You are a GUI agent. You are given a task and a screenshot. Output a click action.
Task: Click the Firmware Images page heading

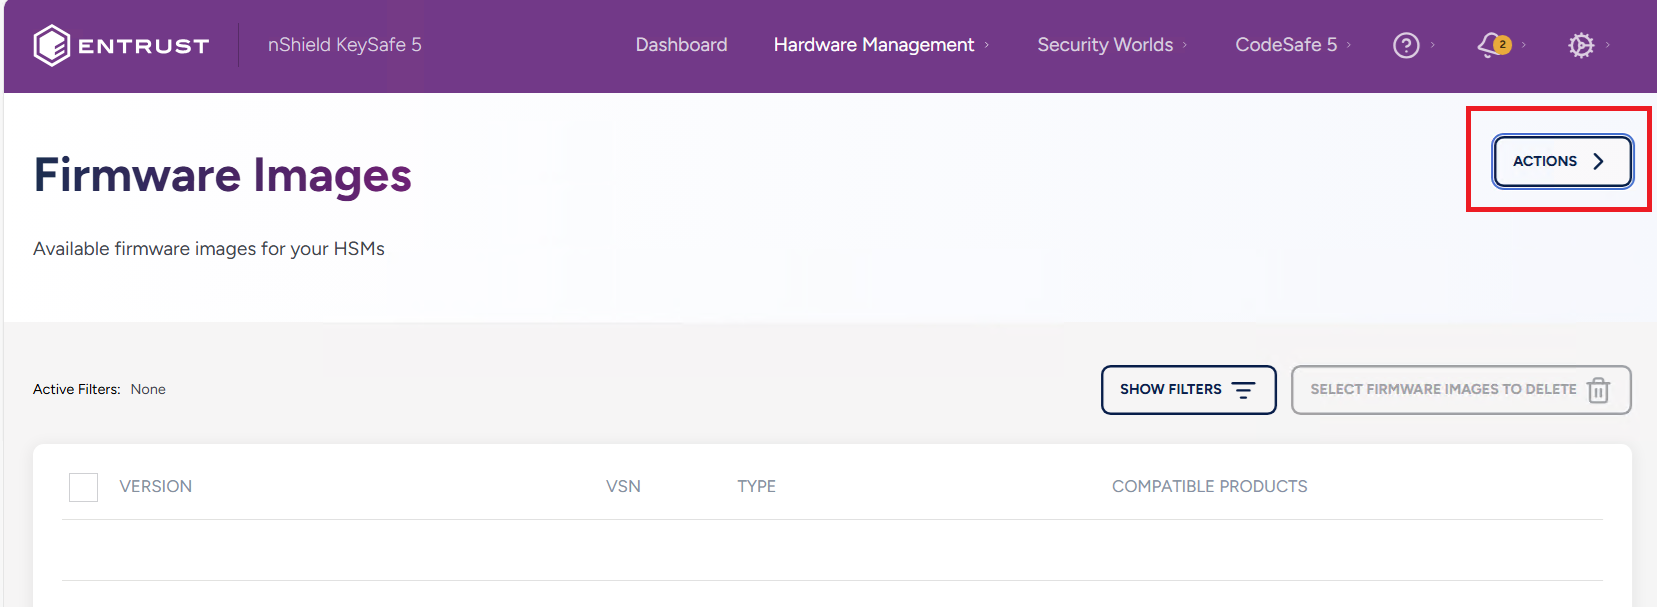[x=222, y=175]
